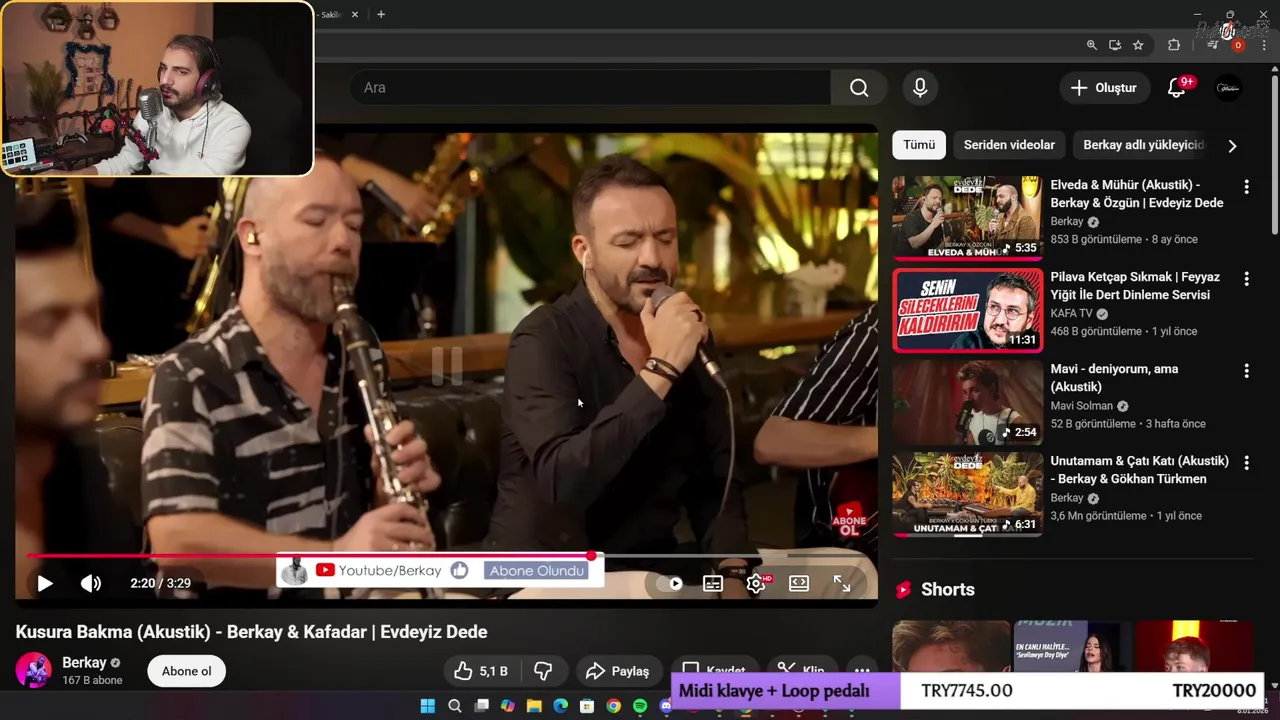Enter fullscreen mode

[842, 584]
